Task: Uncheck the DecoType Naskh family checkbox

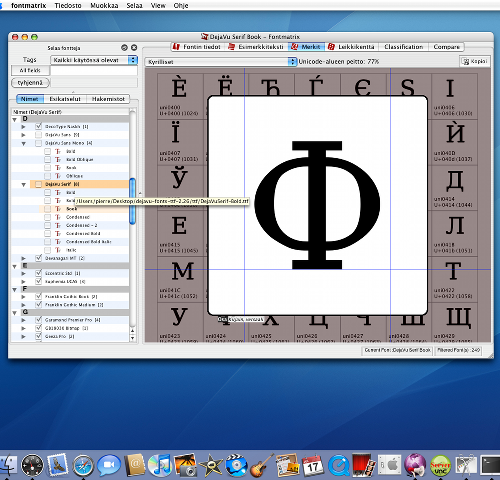Action: coord(38,126)
